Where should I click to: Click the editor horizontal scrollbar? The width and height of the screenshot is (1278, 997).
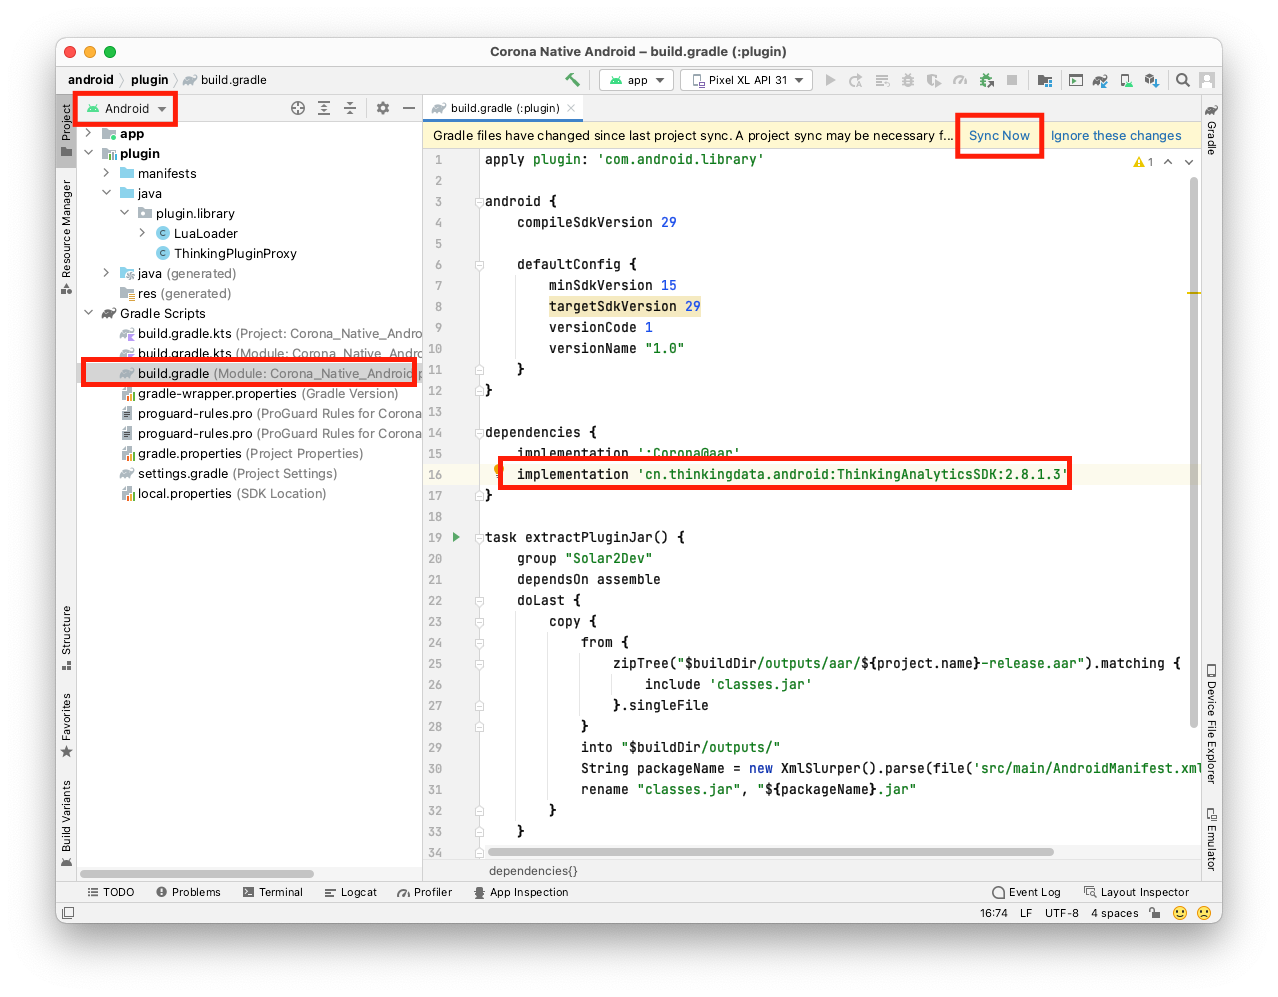770,852
